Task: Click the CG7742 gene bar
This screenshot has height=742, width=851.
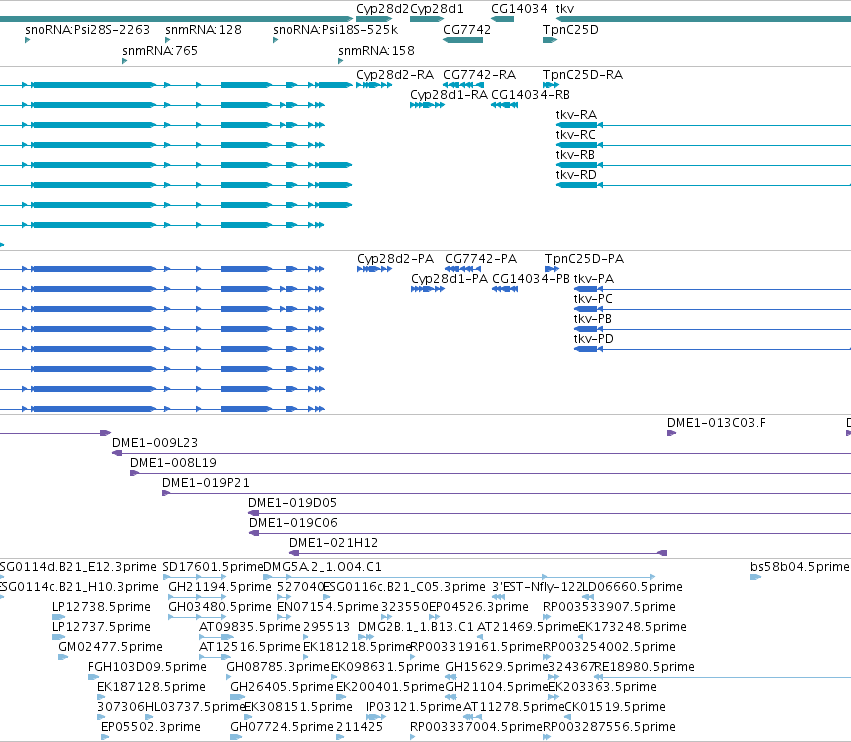Action: [463, 40]
